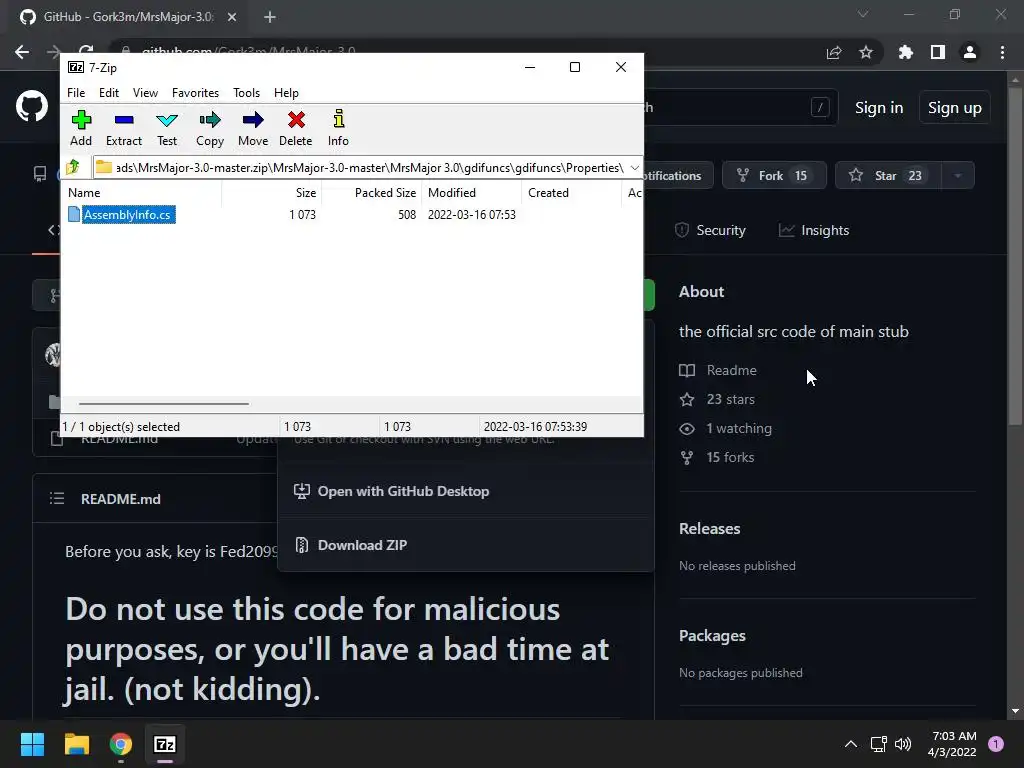Sort by the Modified column header
Viewport: 1024px width, 768px height.
pyautogui.click(x=472, y=193)
